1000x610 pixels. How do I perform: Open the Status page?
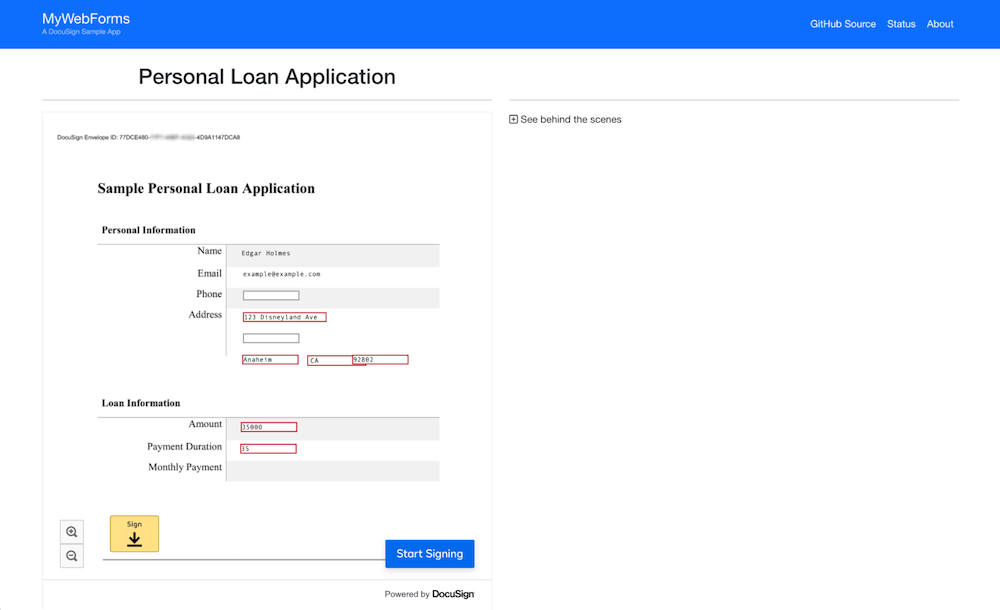pos(901,23)
